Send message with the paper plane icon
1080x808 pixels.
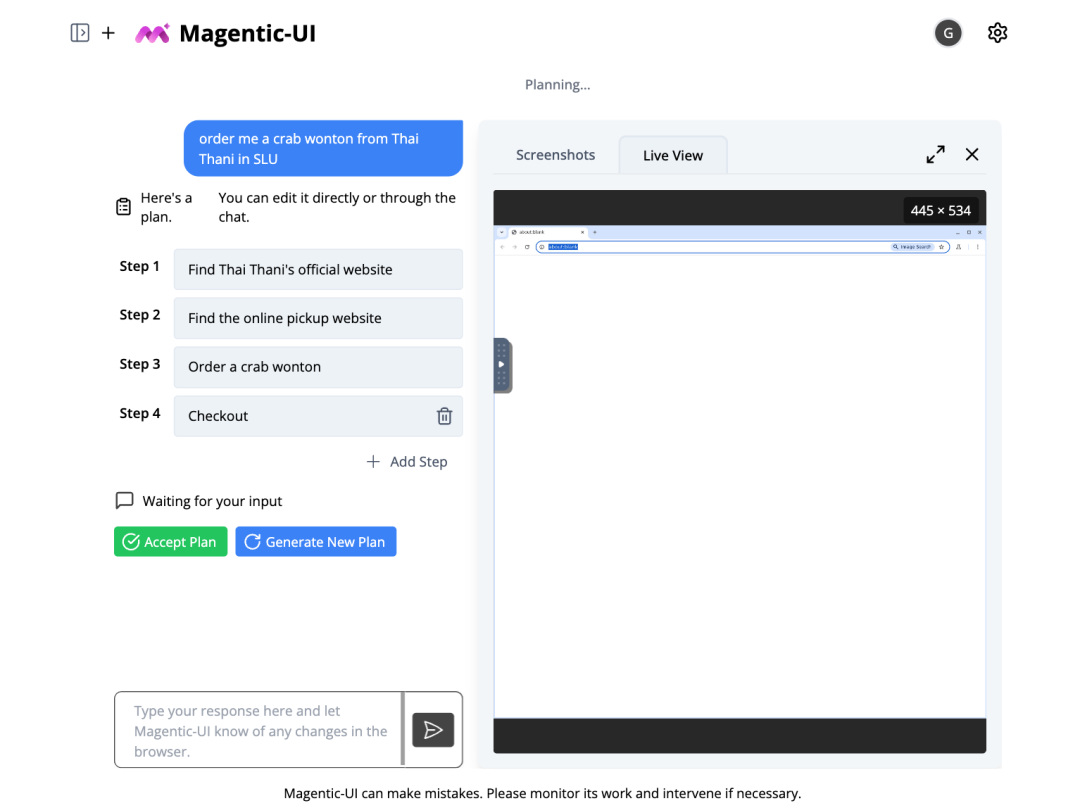[433, 729]
